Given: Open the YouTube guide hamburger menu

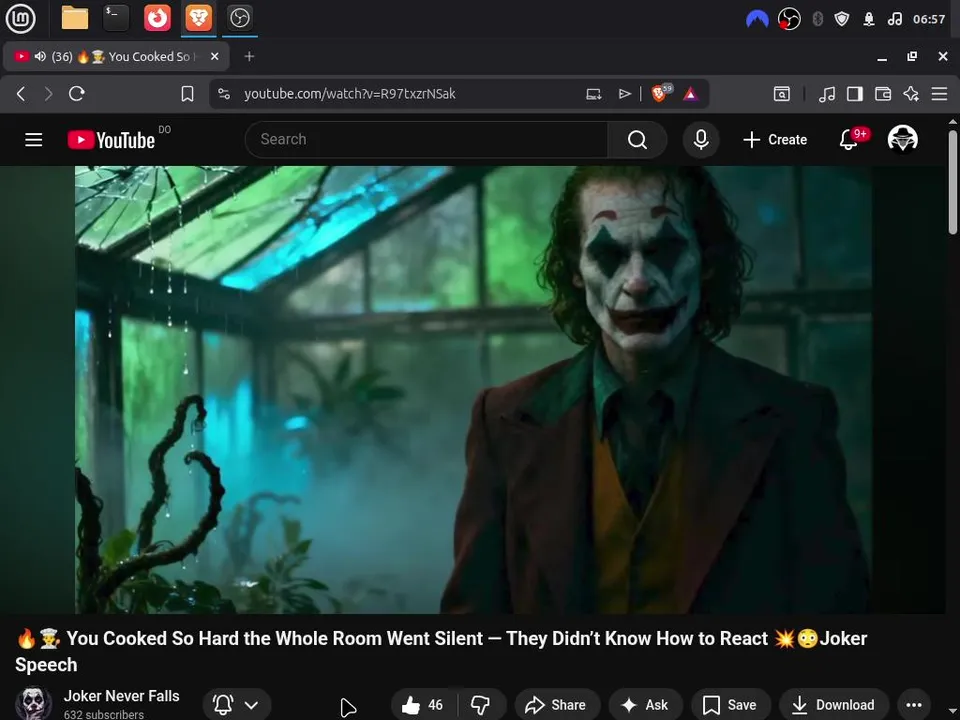Looking at the screenshot, I should (x=34, y=140).
